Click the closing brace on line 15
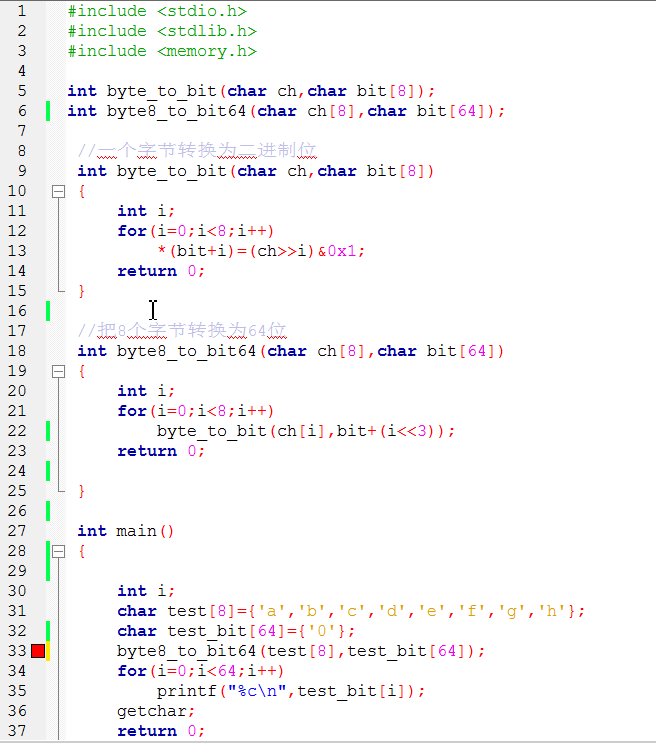Image resolution: width=656 pixels, height=743 pixels. coord(82,291)
